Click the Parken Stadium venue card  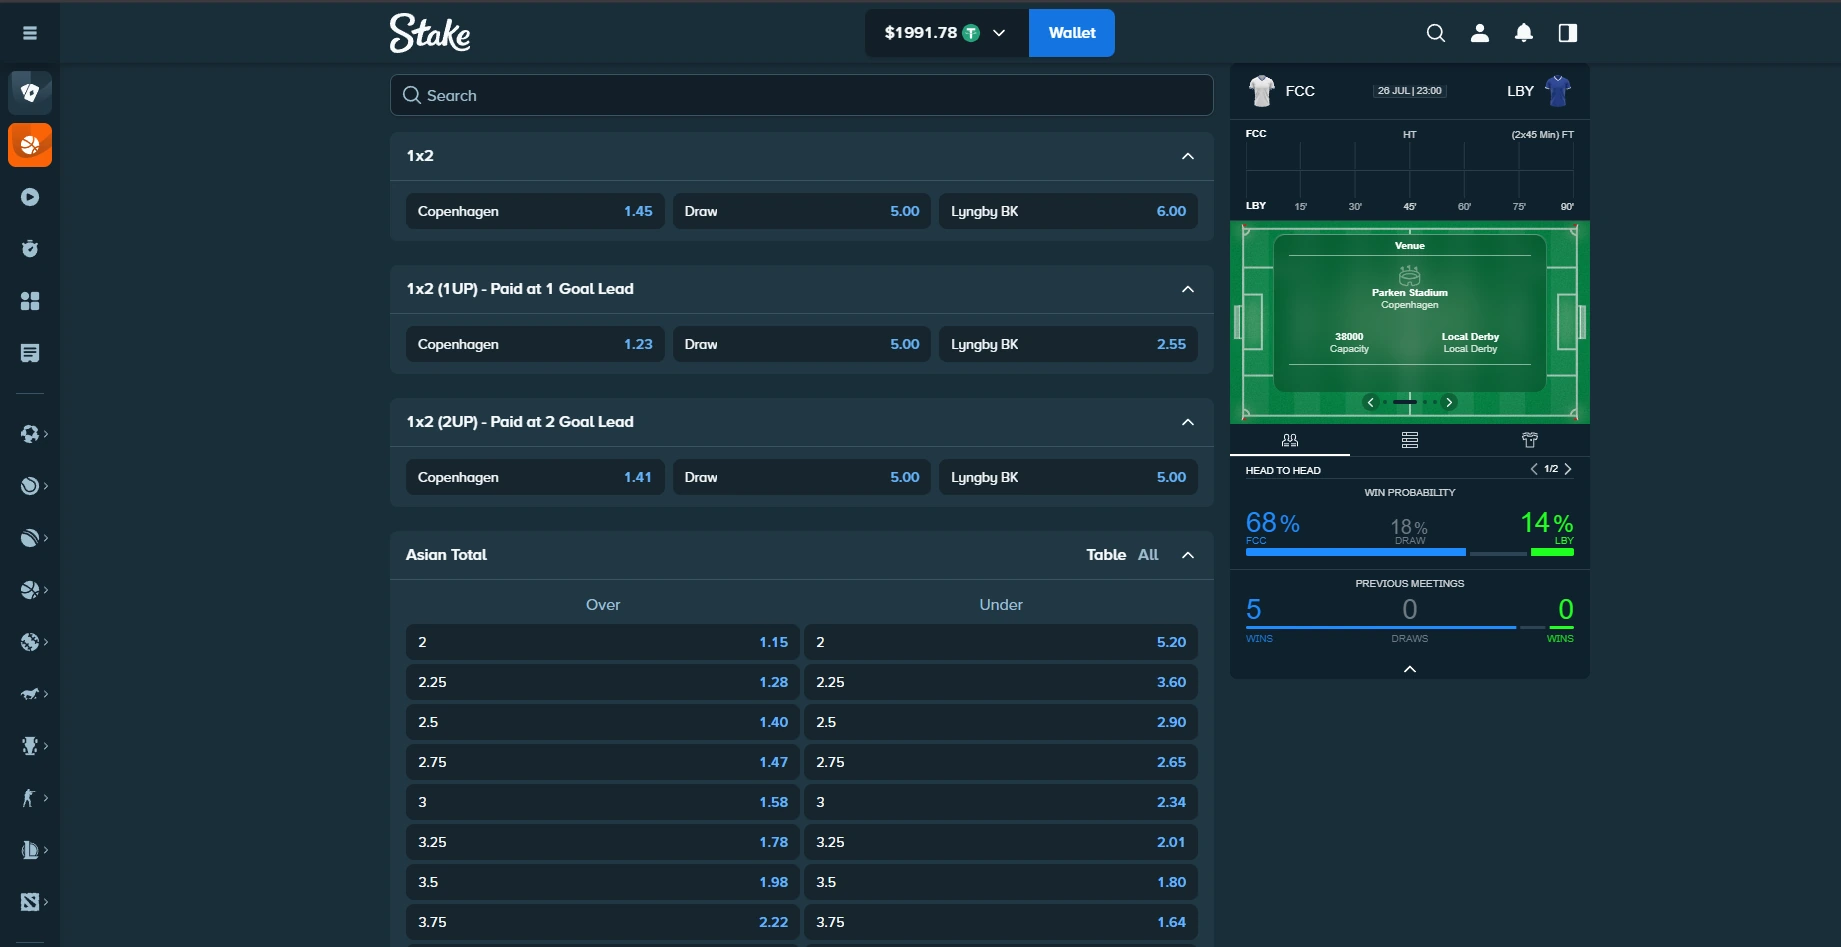[x=1410, y=313]
